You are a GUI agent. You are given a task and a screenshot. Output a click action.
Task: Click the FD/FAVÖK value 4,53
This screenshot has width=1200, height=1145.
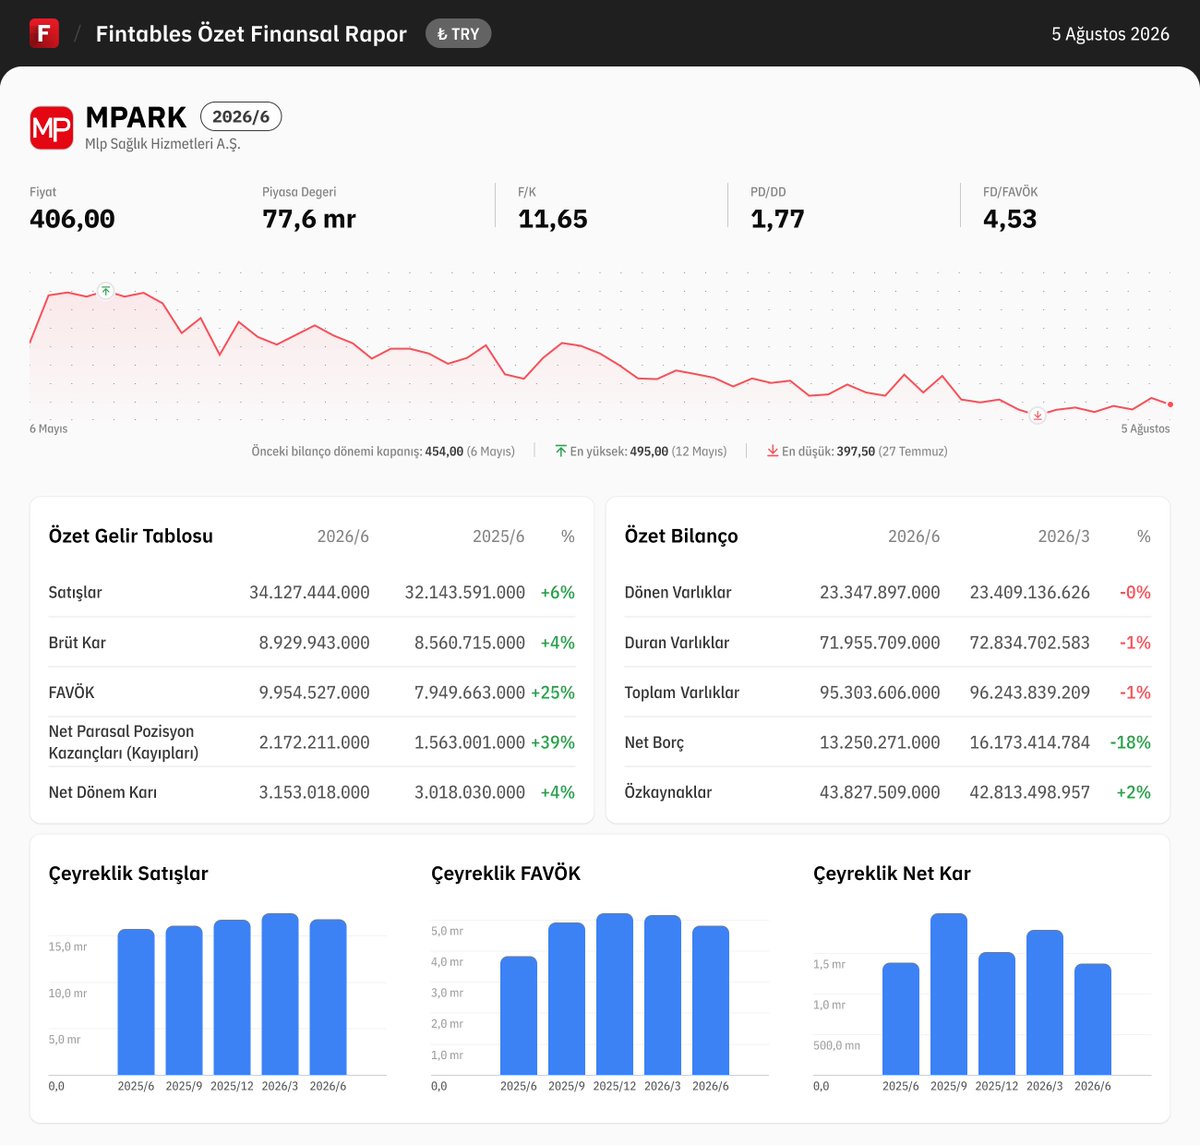pyautogui.click(x=1010, y=219)
